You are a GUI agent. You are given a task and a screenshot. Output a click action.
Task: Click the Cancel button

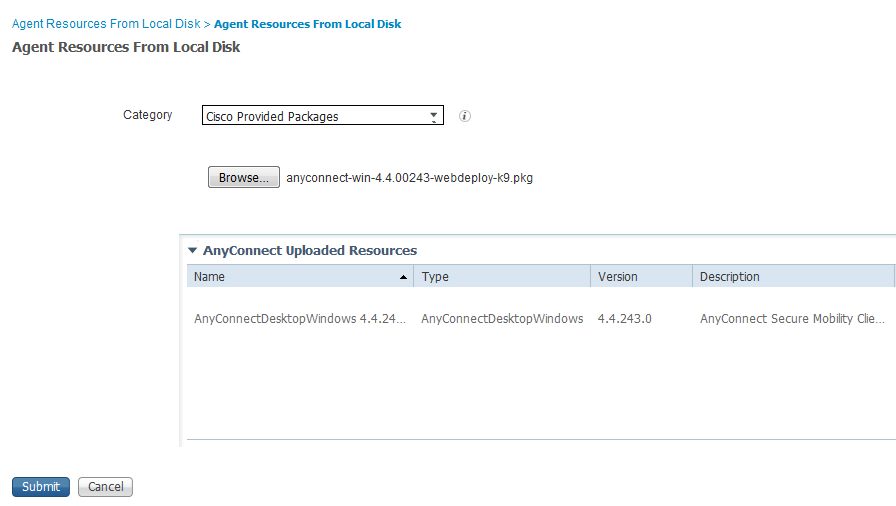[105, 487]
